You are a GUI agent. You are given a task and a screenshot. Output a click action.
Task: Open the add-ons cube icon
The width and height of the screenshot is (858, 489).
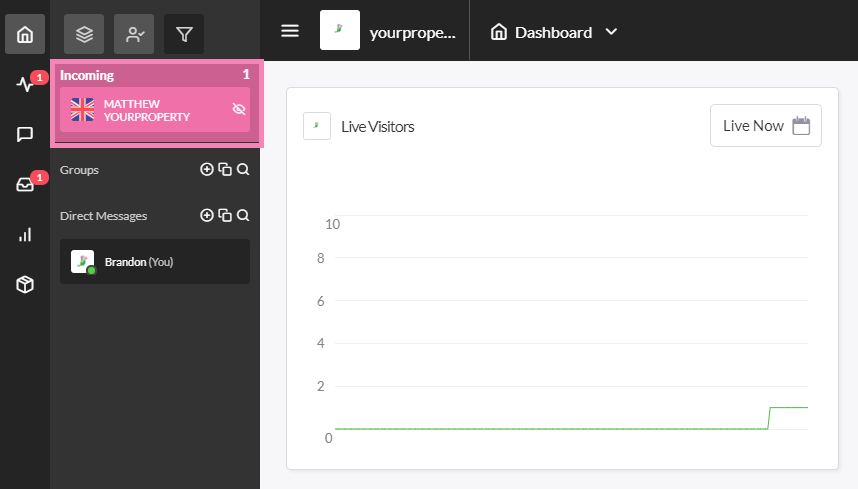coord(25,284)
